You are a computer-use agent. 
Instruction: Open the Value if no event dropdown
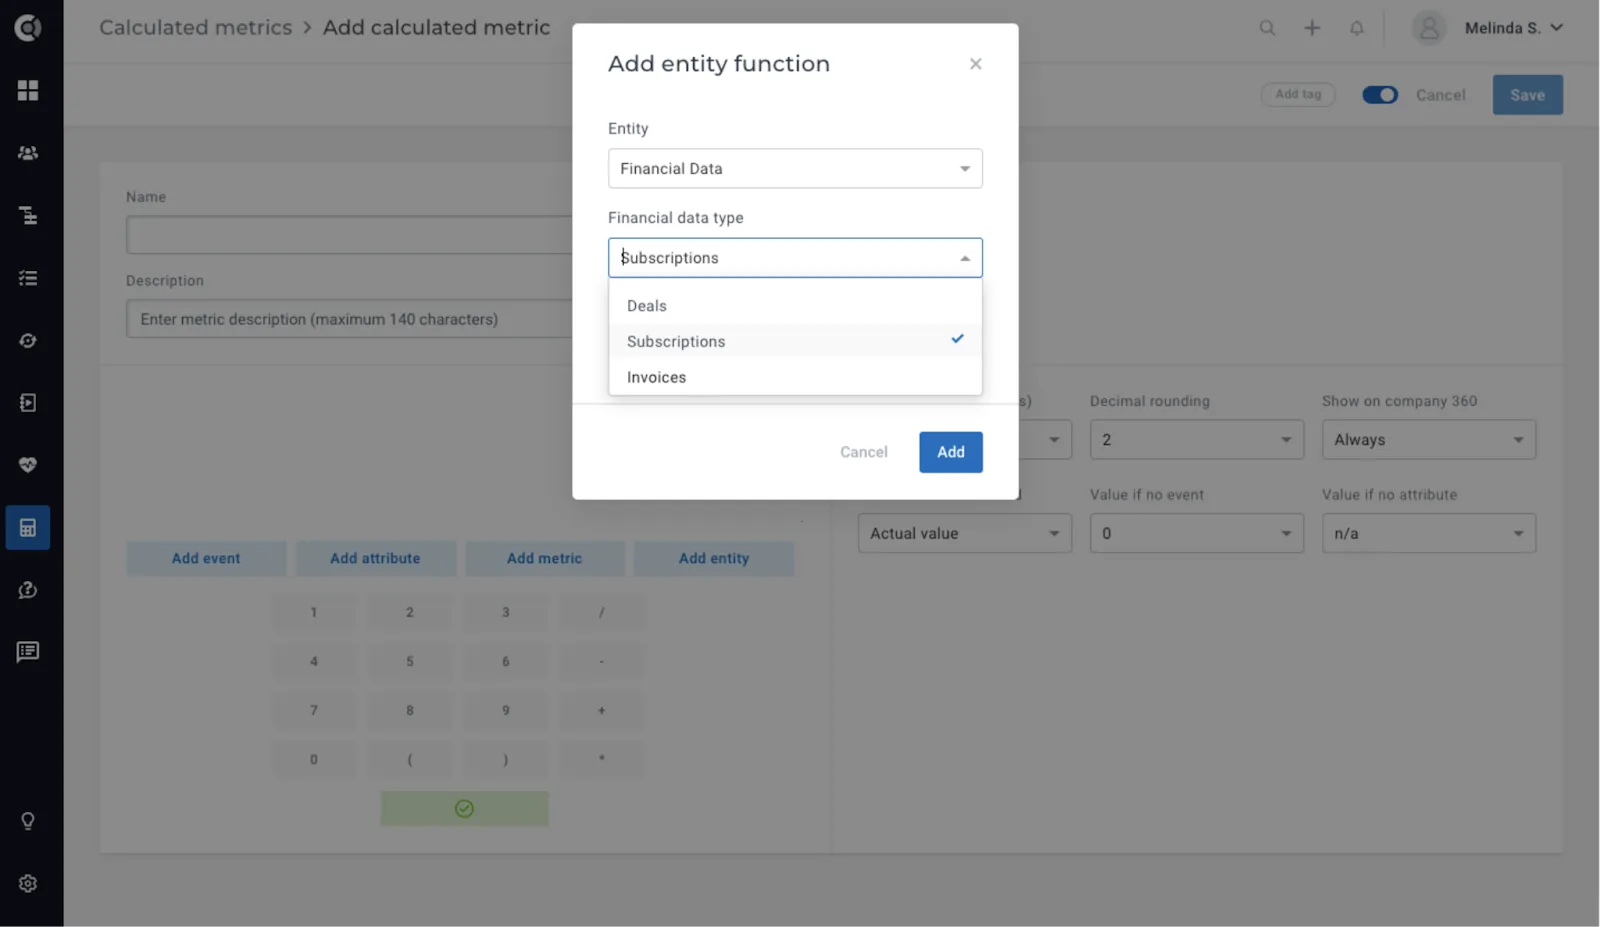1197,534
